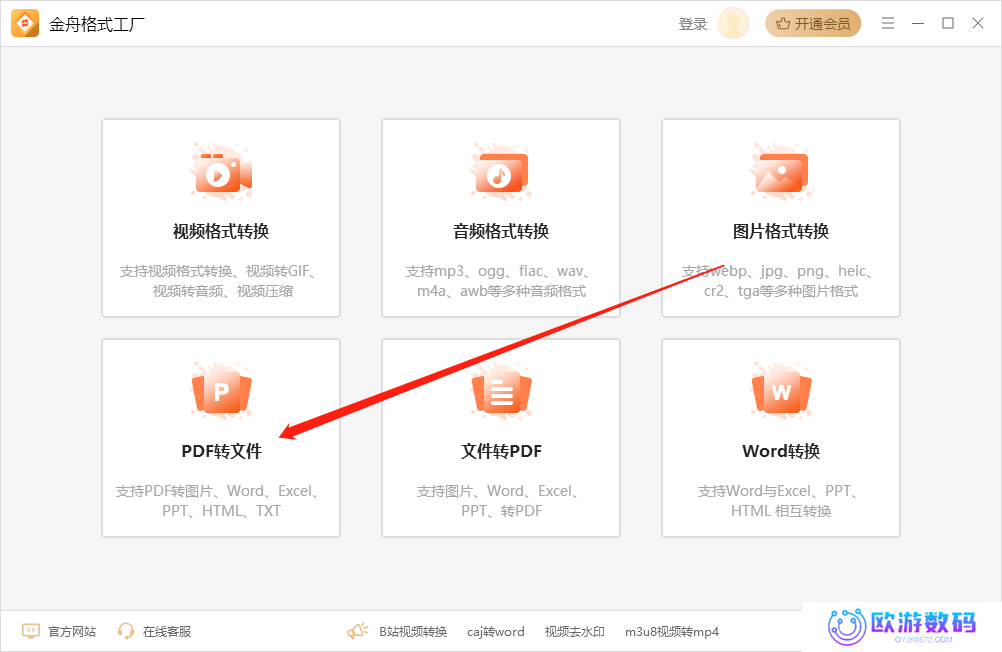Screen dimensions: 1002x652
Task: Open the B站视频转换 link
Action: (413, 632)
